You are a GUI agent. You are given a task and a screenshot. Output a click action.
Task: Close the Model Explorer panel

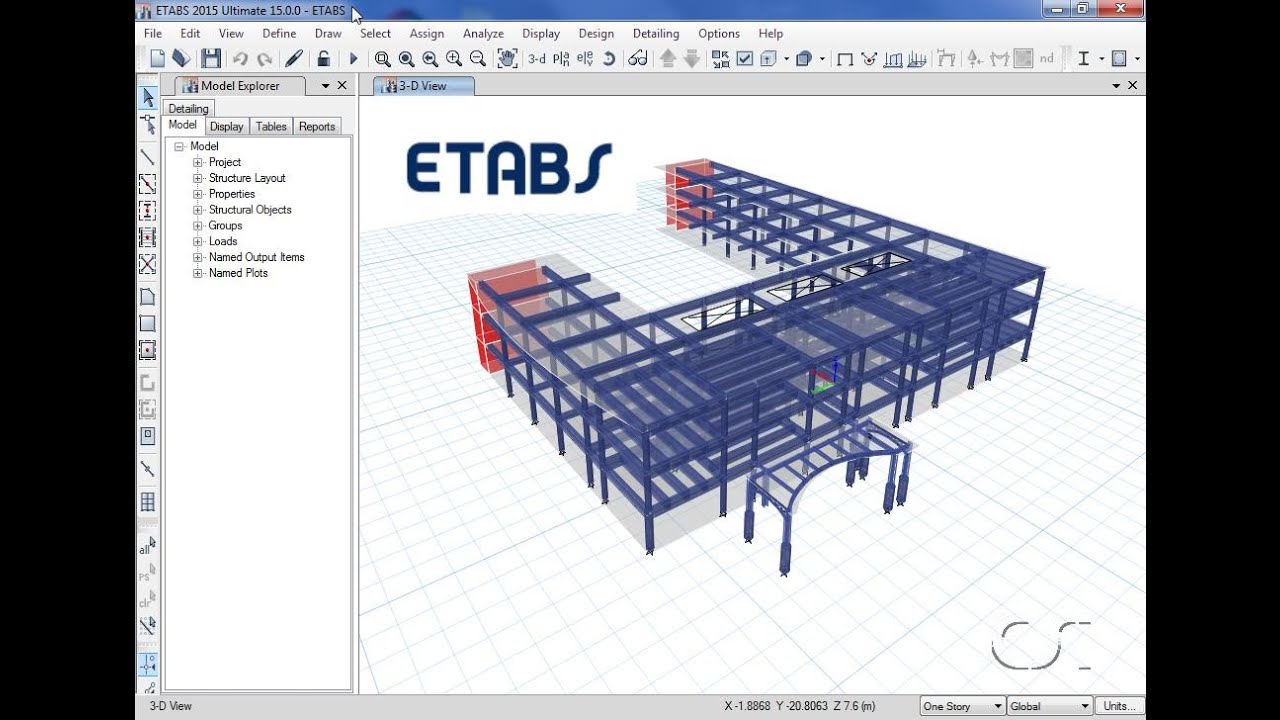(342, 86)
